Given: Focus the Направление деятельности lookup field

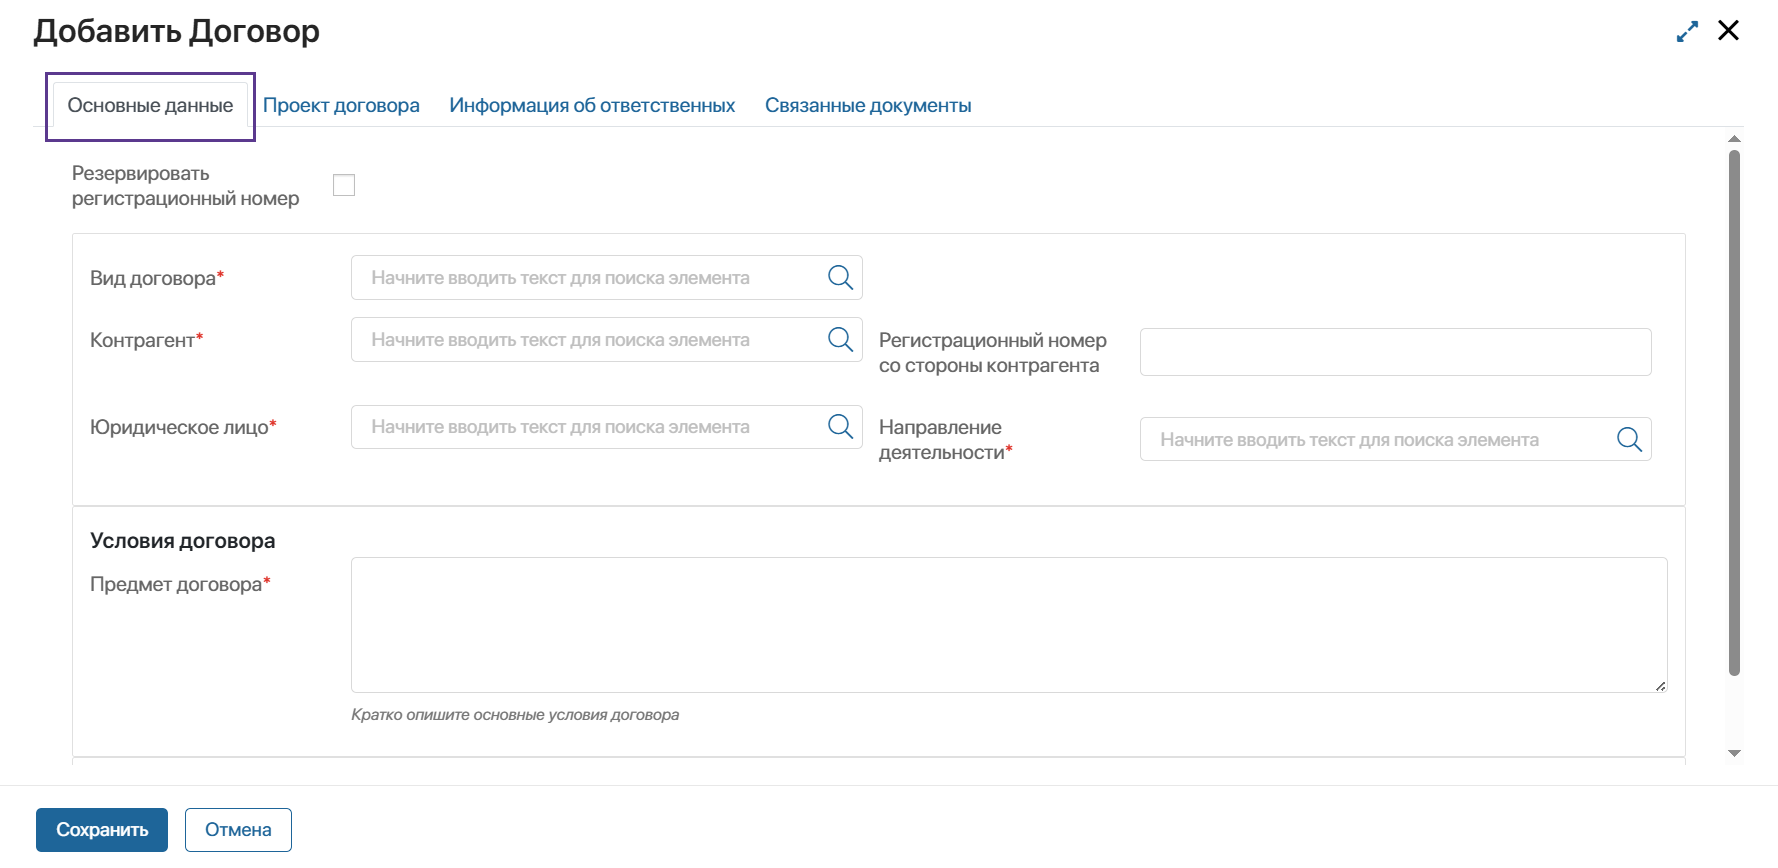Looking at the screenshot, I should coord(1380,440).
